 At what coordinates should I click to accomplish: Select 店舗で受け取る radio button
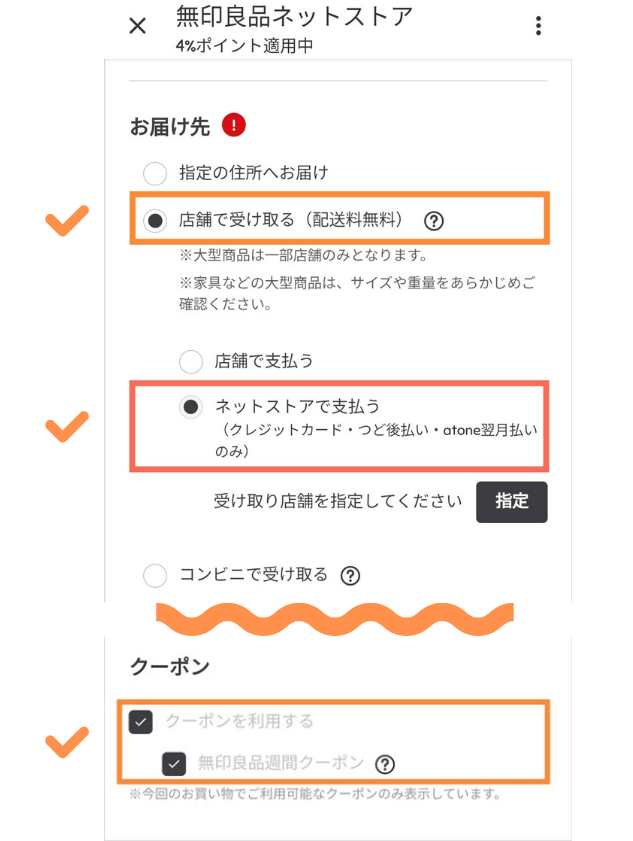[x=155, y=221]
